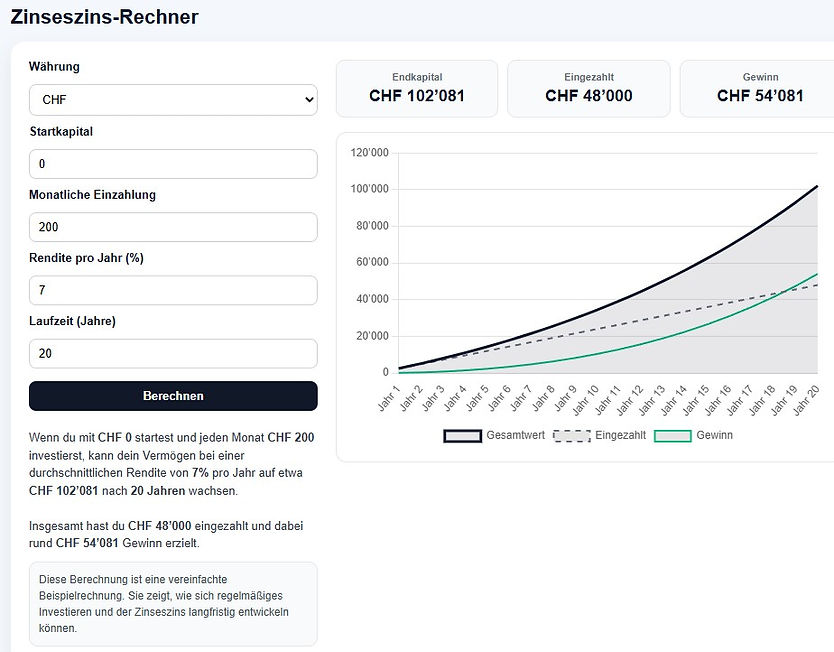This screenshot has width=834, height=652.
Task: Click the Gesamtwert legend label
Action: click(x=515, y=435)
